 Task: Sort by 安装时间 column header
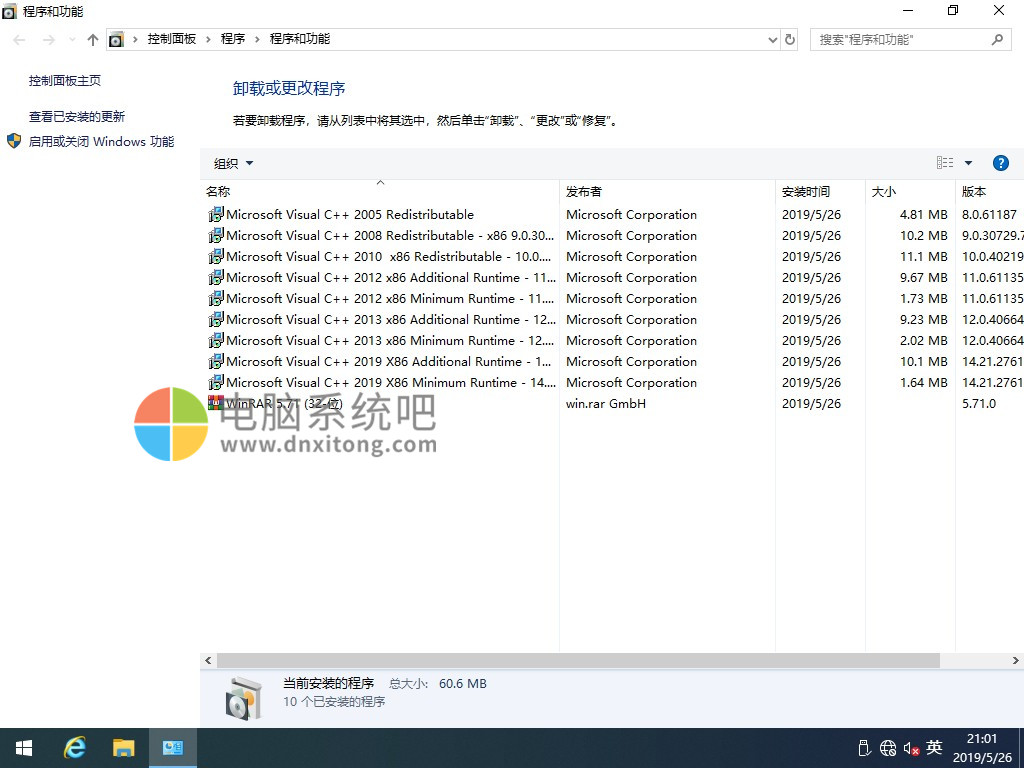pyautogui.click(x=820, y=191)
